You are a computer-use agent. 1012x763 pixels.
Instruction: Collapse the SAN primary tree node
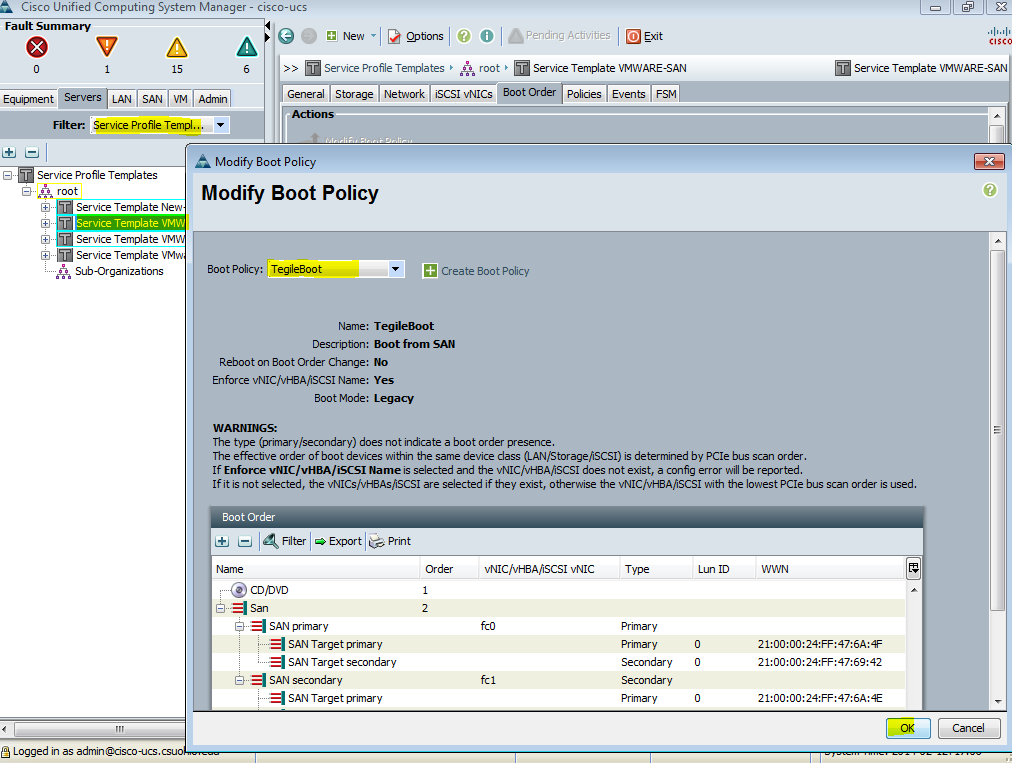(x=240, y=626)
